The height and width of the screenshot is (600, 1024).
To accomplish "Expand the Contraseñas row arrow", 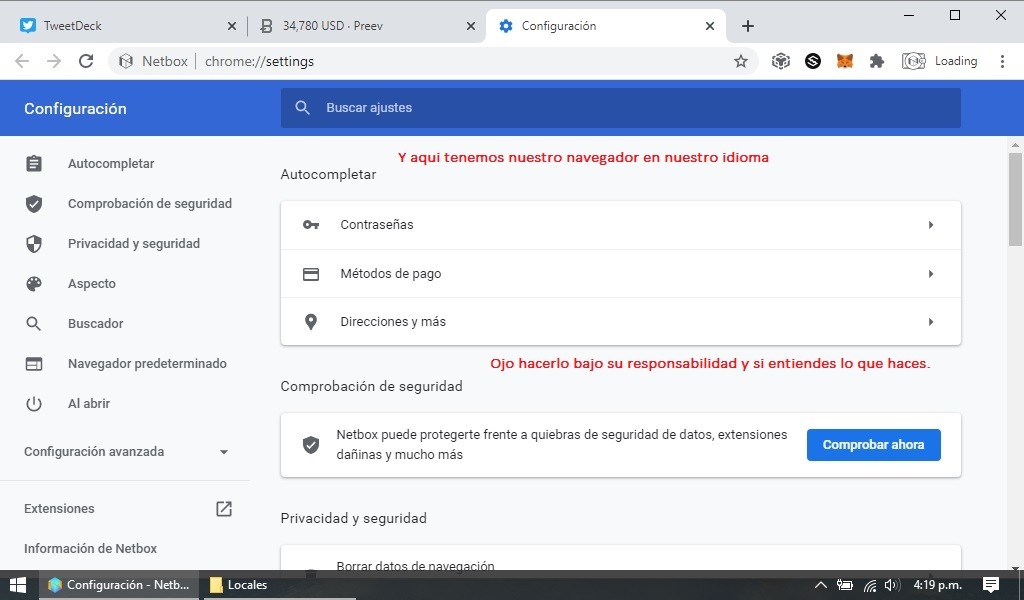I will pos(931,225).
